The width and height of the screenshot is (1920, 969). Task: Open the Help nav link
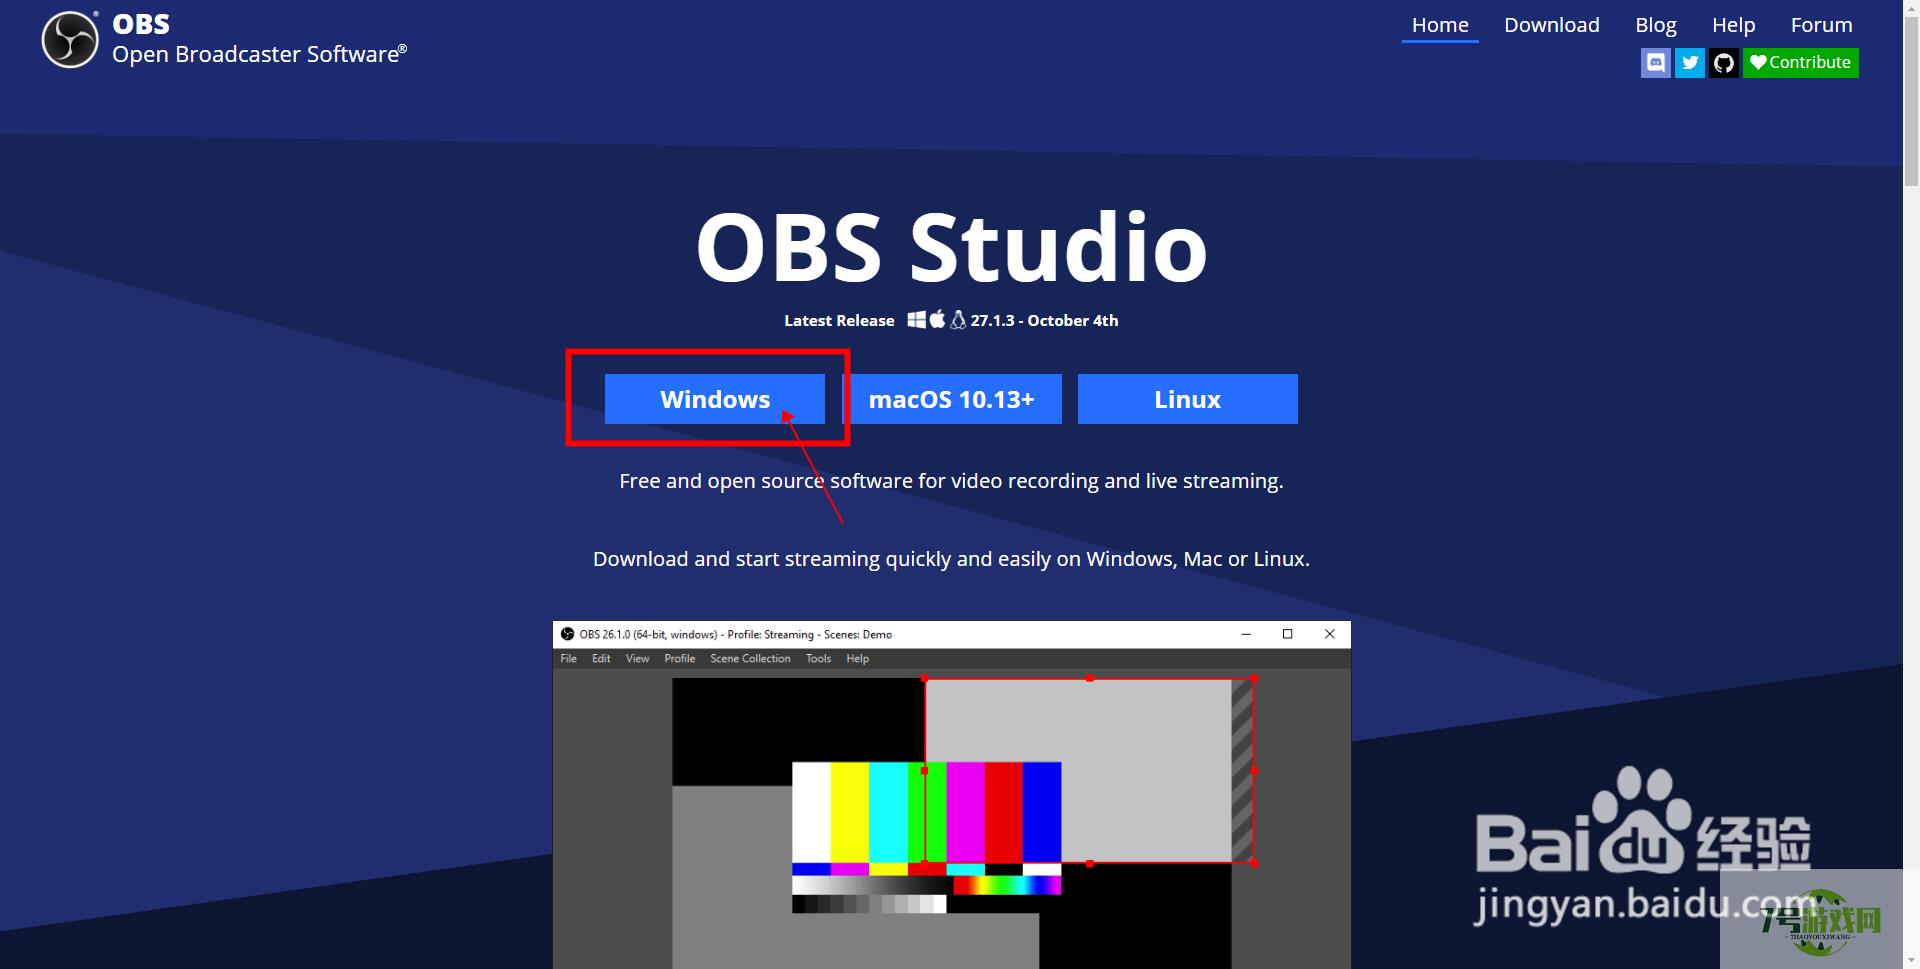[x=1734, y=25]
